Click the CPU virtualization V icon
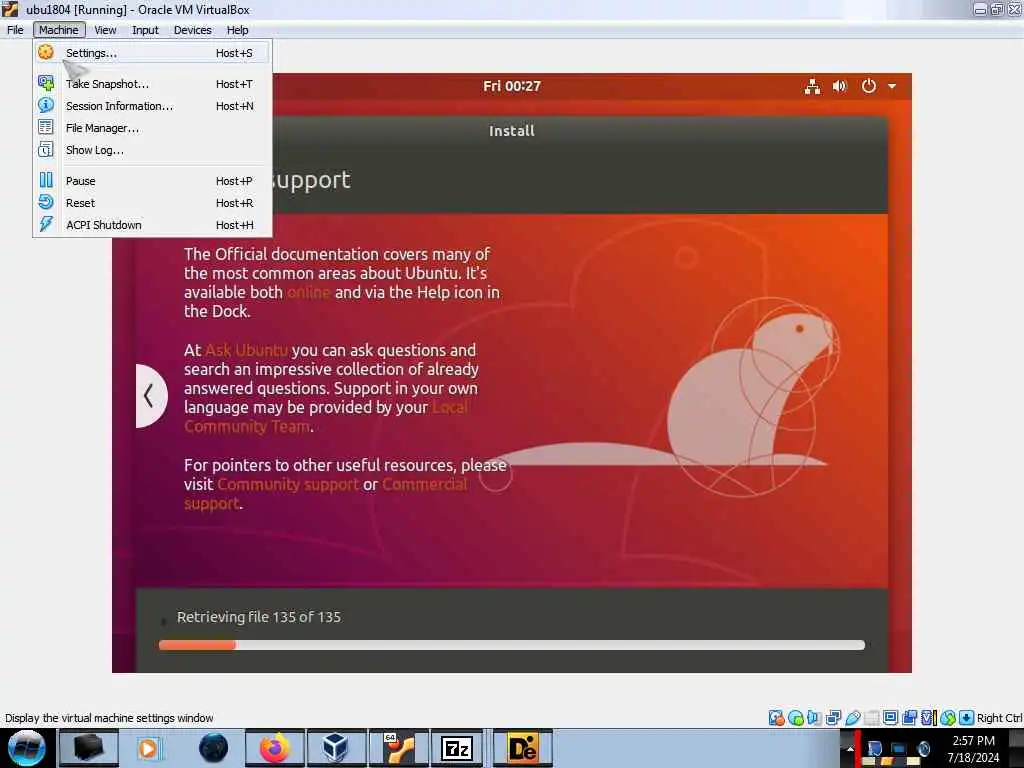Screen dimensions: 1024x768 [928, 718]
